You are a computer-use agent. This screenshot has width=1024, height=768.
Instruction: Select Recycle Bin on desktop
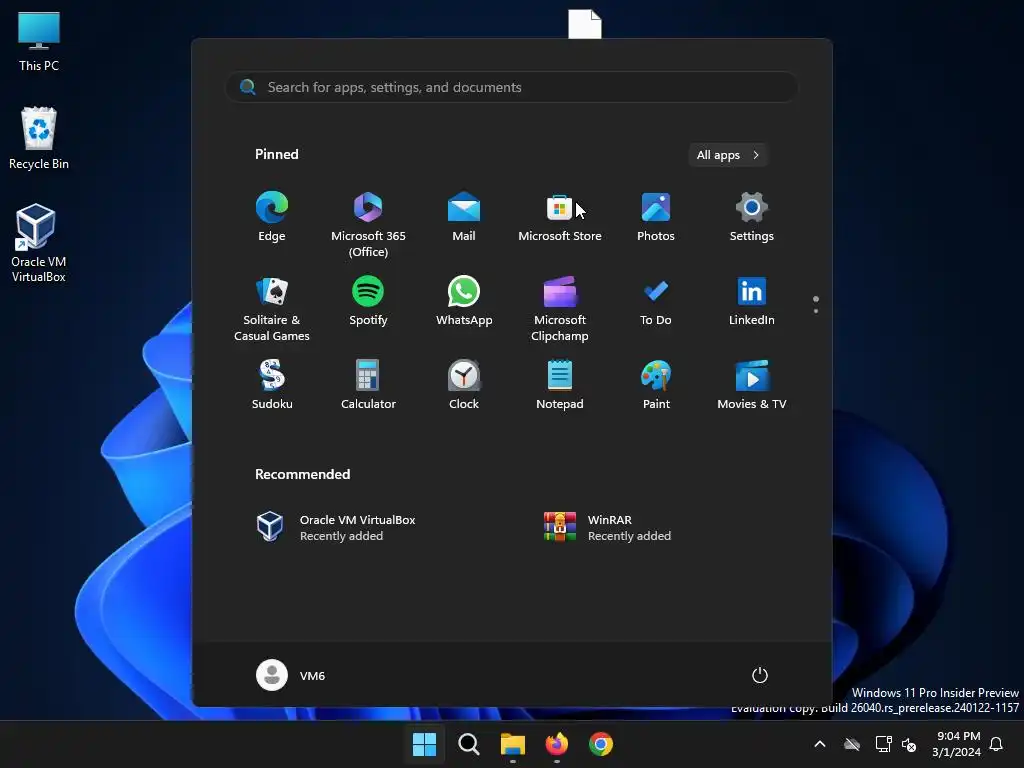pos(39,138)
